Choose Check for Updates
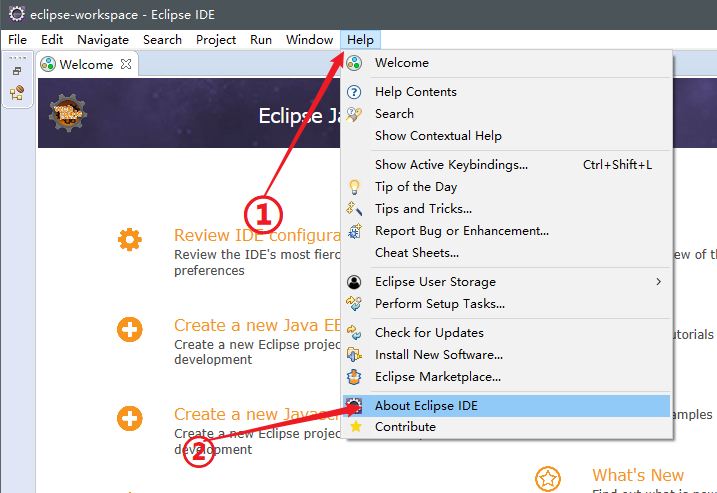Screen dimensions: 717x493 point(507,332)
